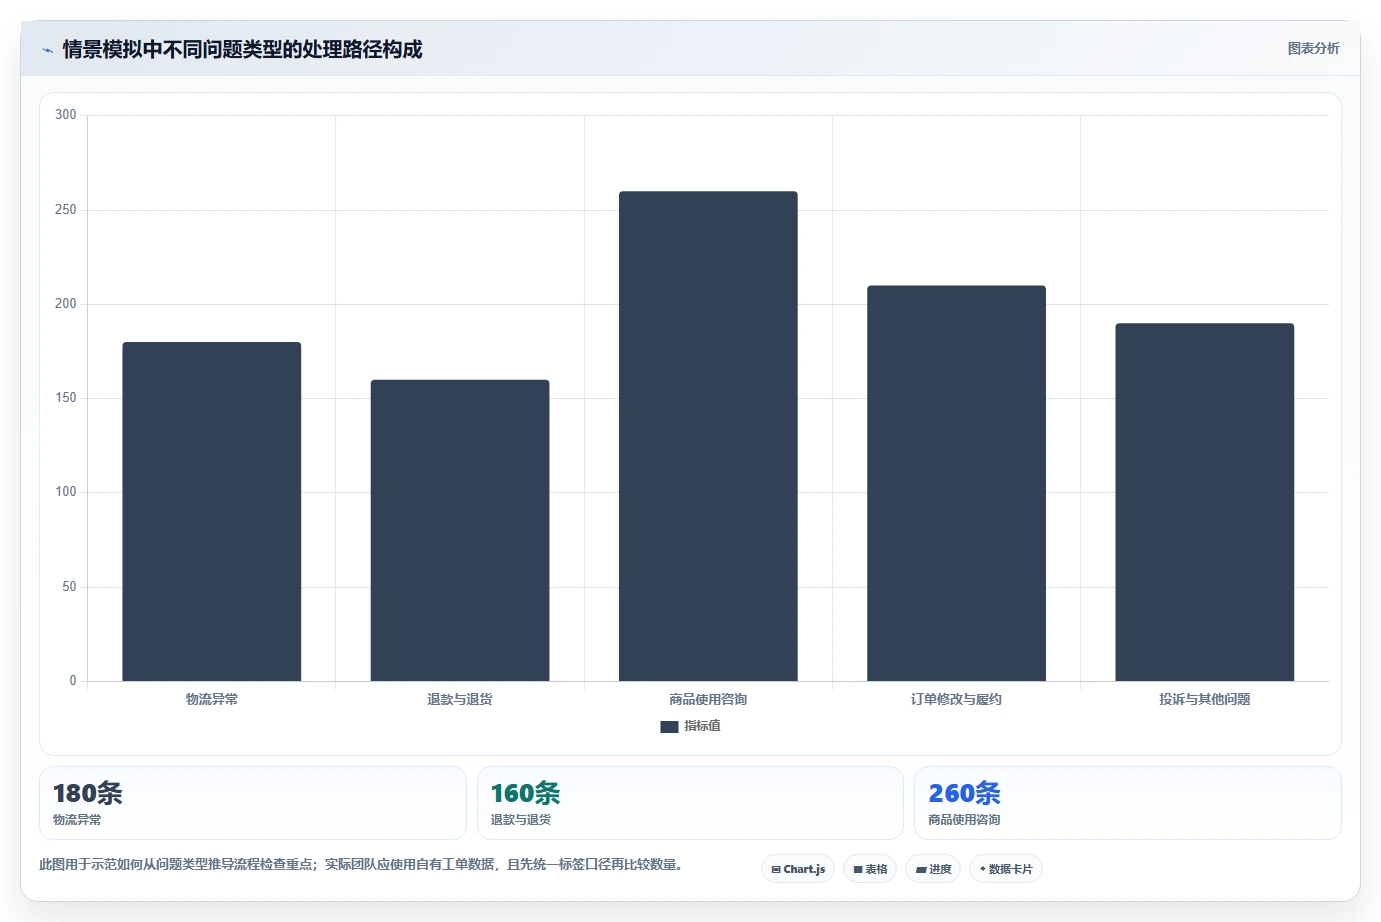Select the 表格 tag chip
The image size is (1381, 922).
(x=870, y=869)
